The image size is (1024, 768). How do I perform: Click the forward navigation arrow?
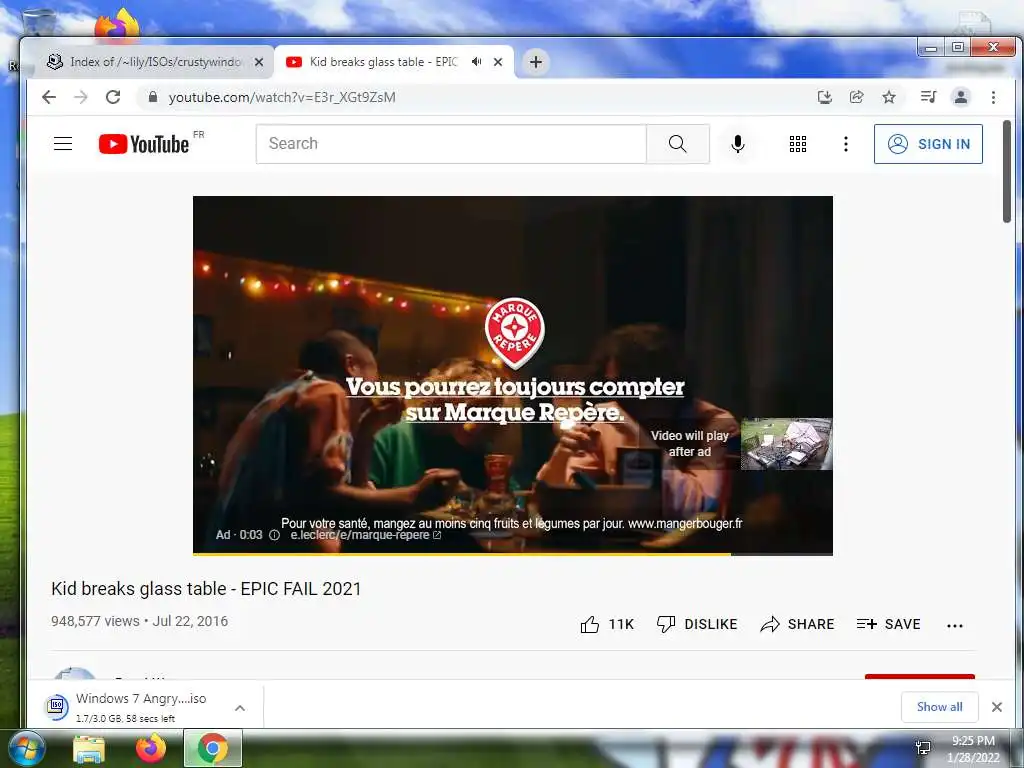point(80,97)
